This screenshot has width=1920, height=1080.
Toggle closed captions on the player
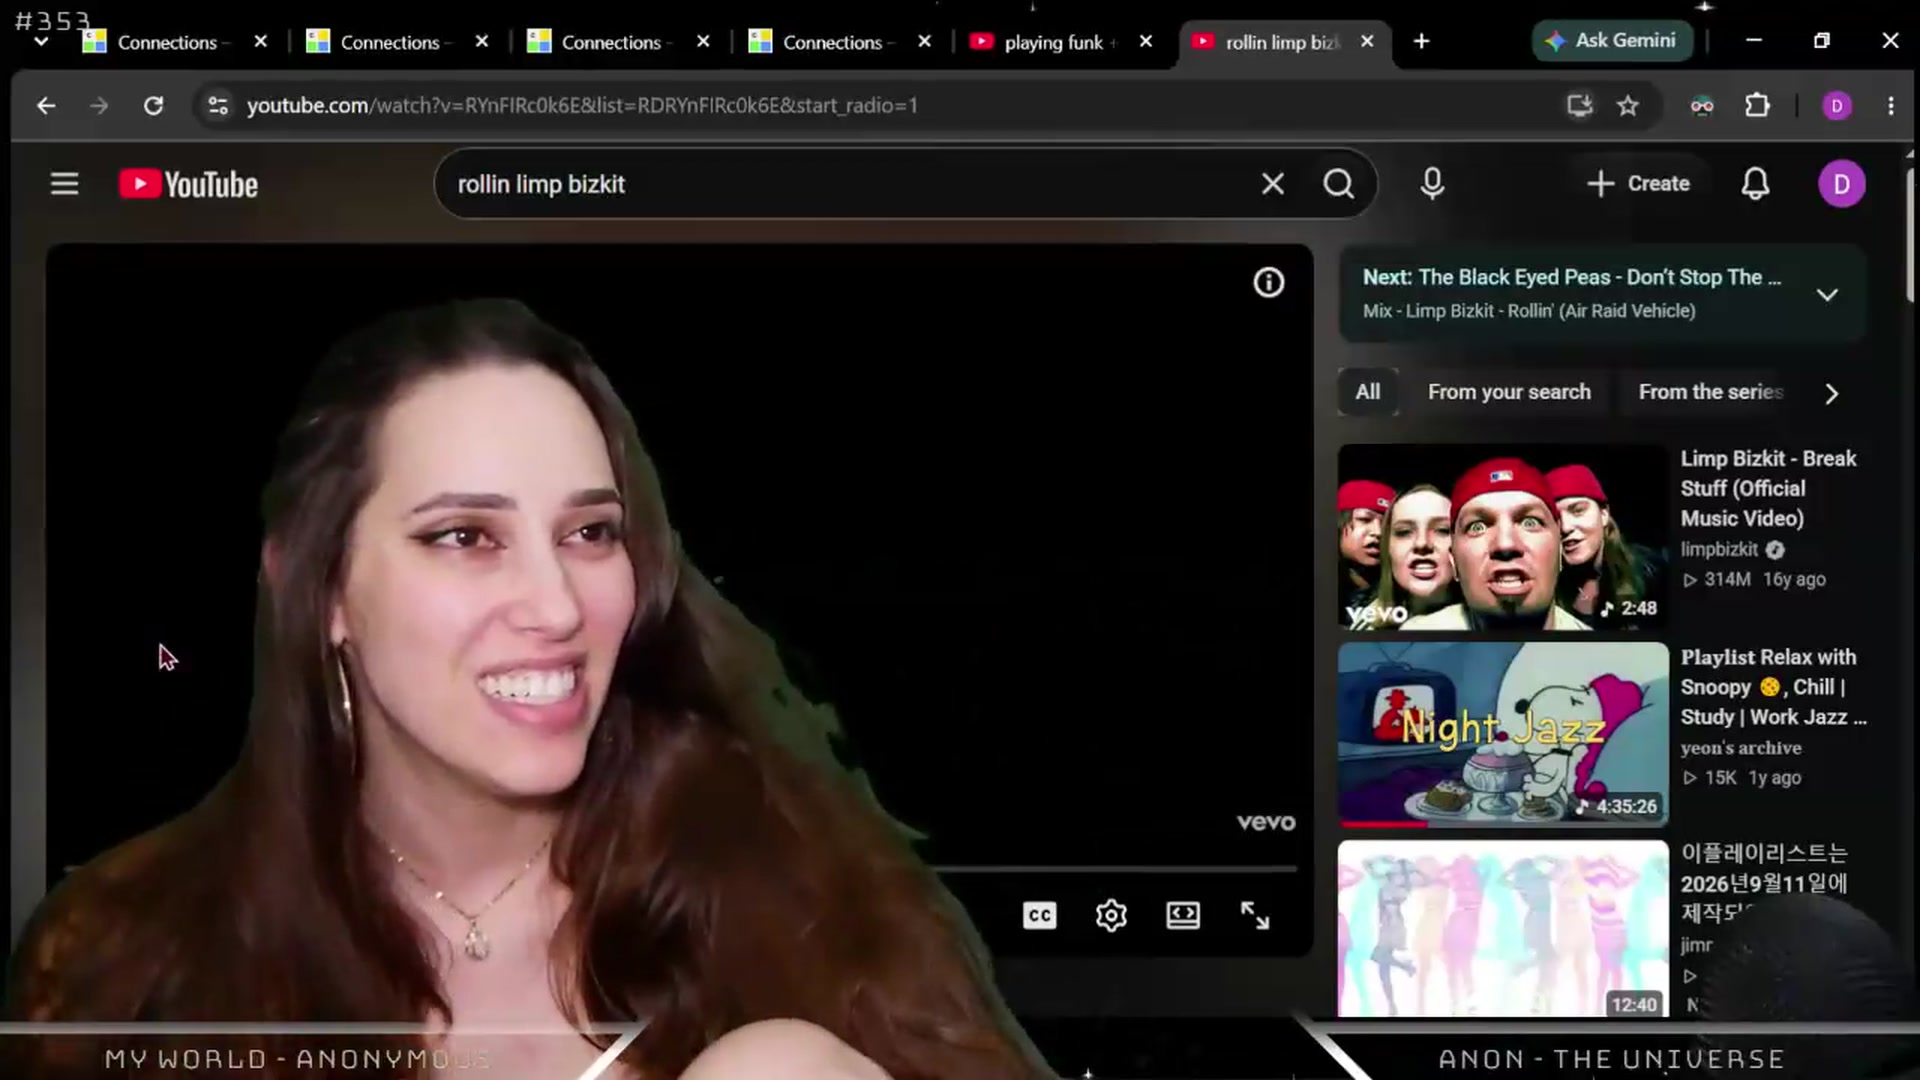(x=1039, y=915)
